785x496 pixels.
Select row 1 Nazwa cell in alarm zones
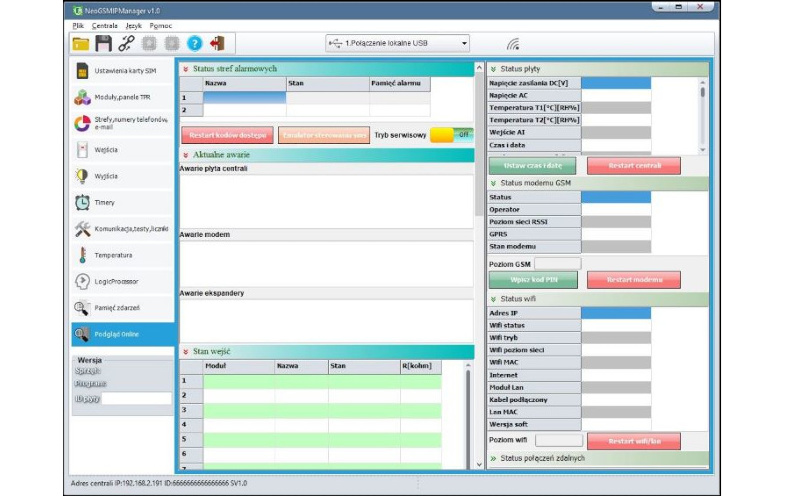(245, 98)
